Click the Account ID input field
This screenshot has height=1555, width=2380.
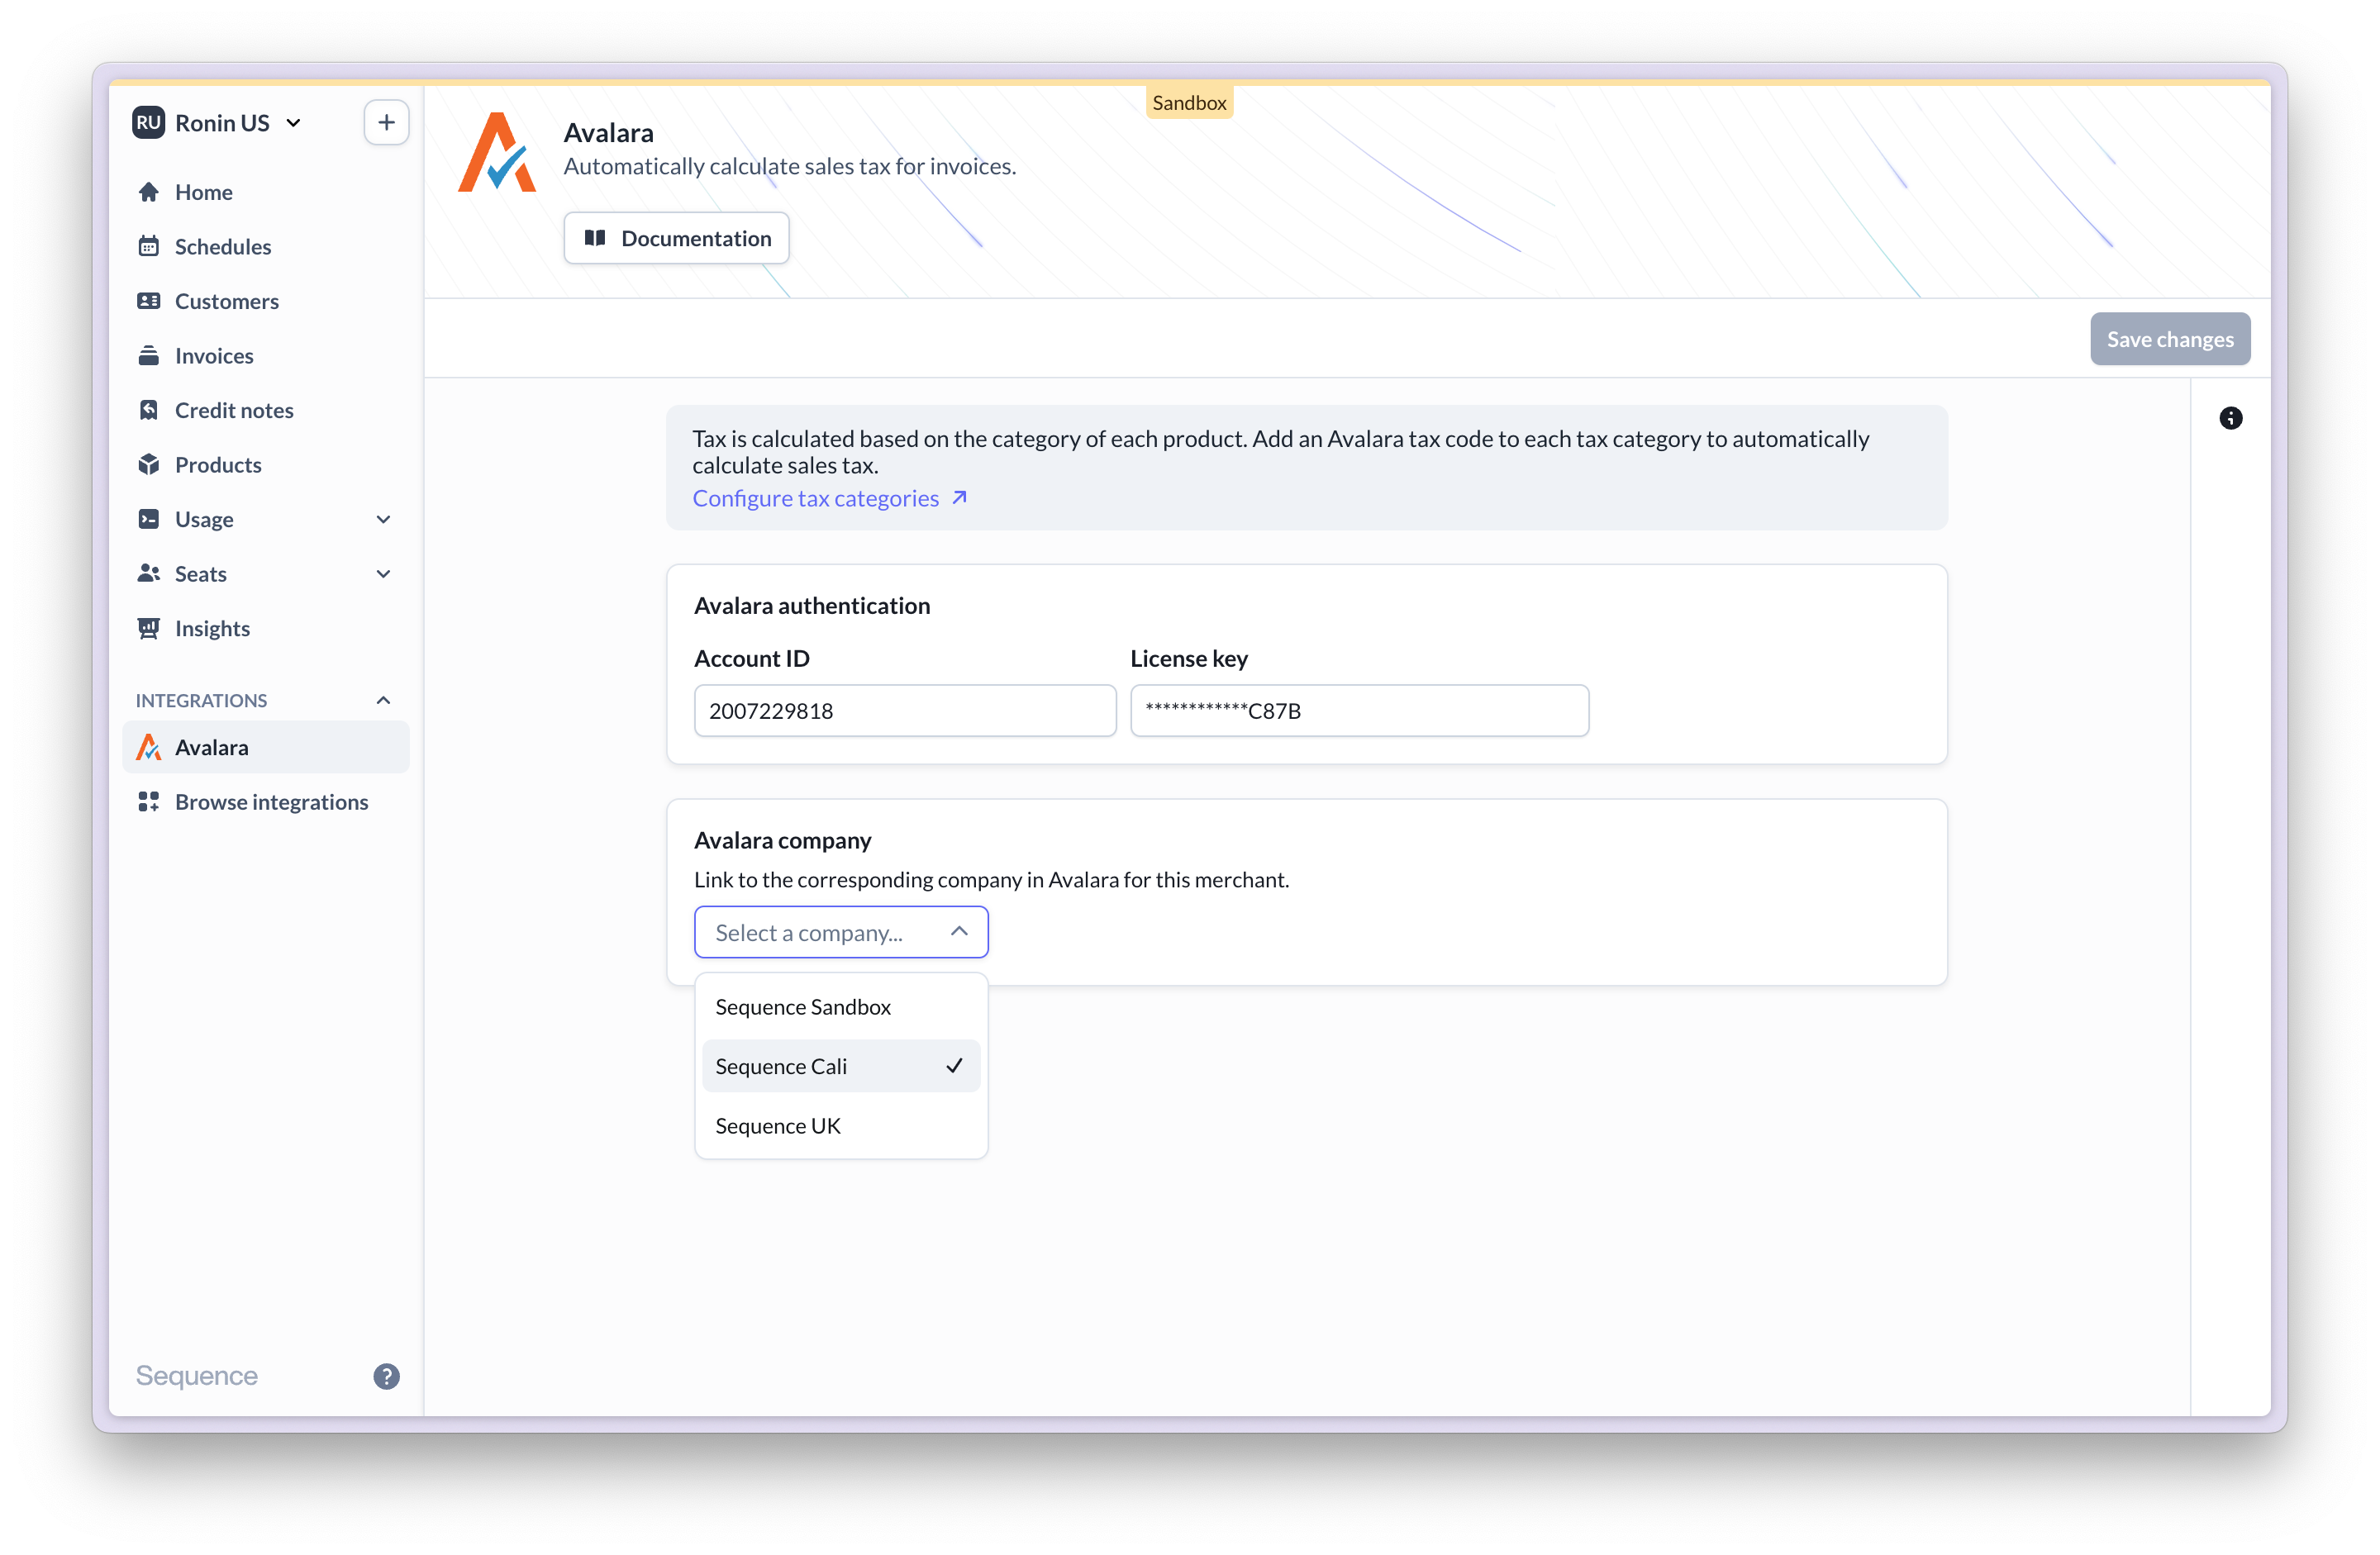pyautogui.click(x=904, y=711)
